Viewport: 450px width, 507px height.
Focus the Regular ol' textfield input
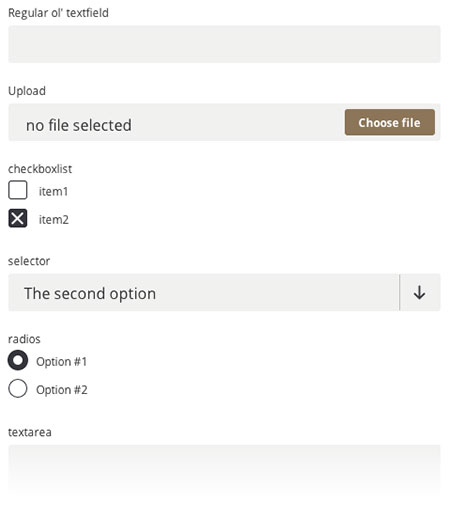[x=224, y=44]
